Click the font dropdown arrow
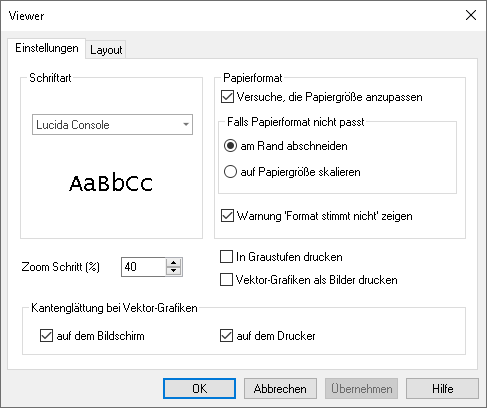 pos(186,125)
